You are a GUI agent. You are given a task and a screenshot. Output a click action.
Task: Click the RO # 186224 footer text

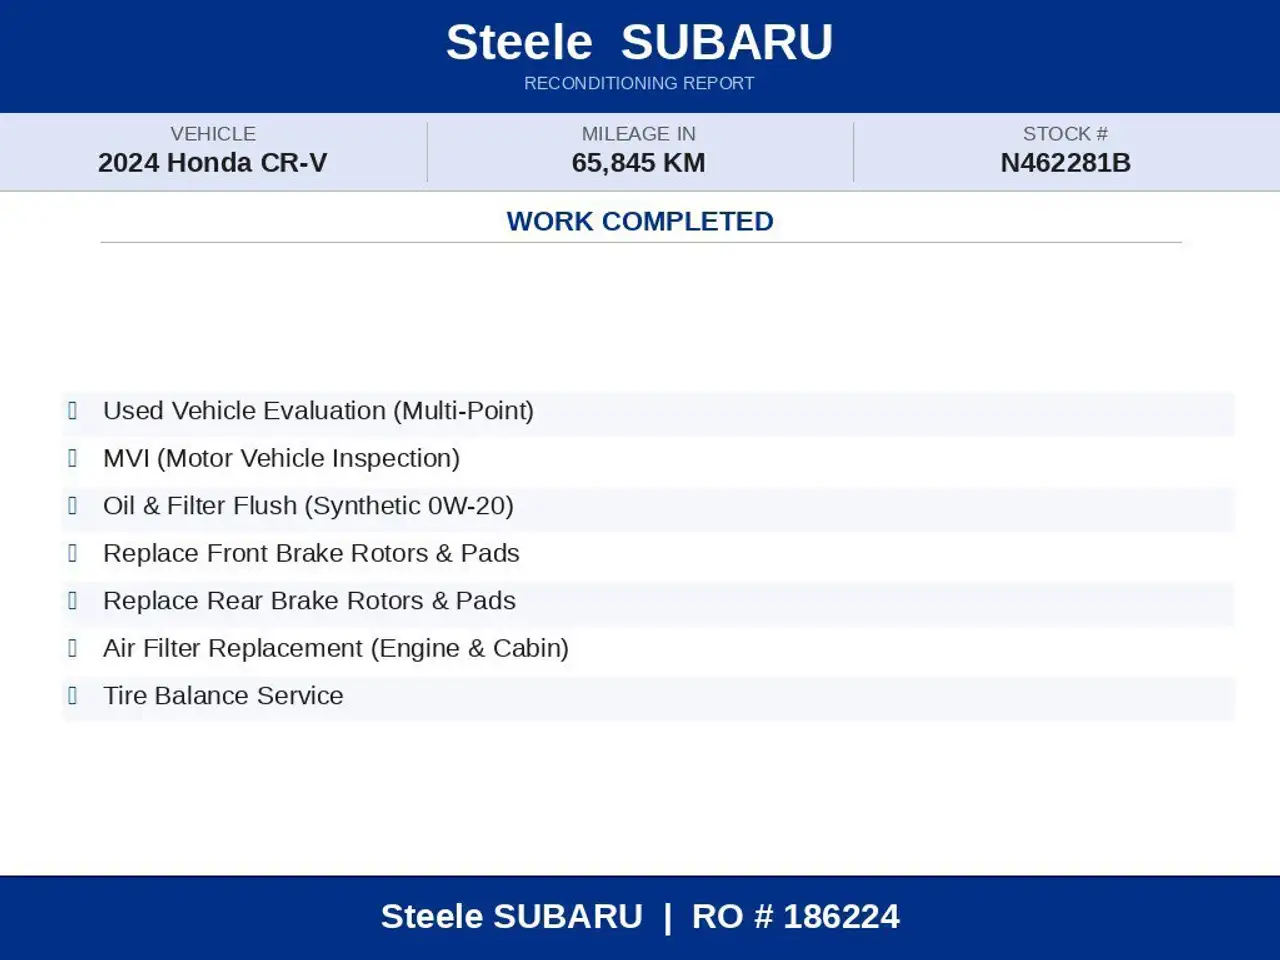pyautogui.click(x=796, y=916)
